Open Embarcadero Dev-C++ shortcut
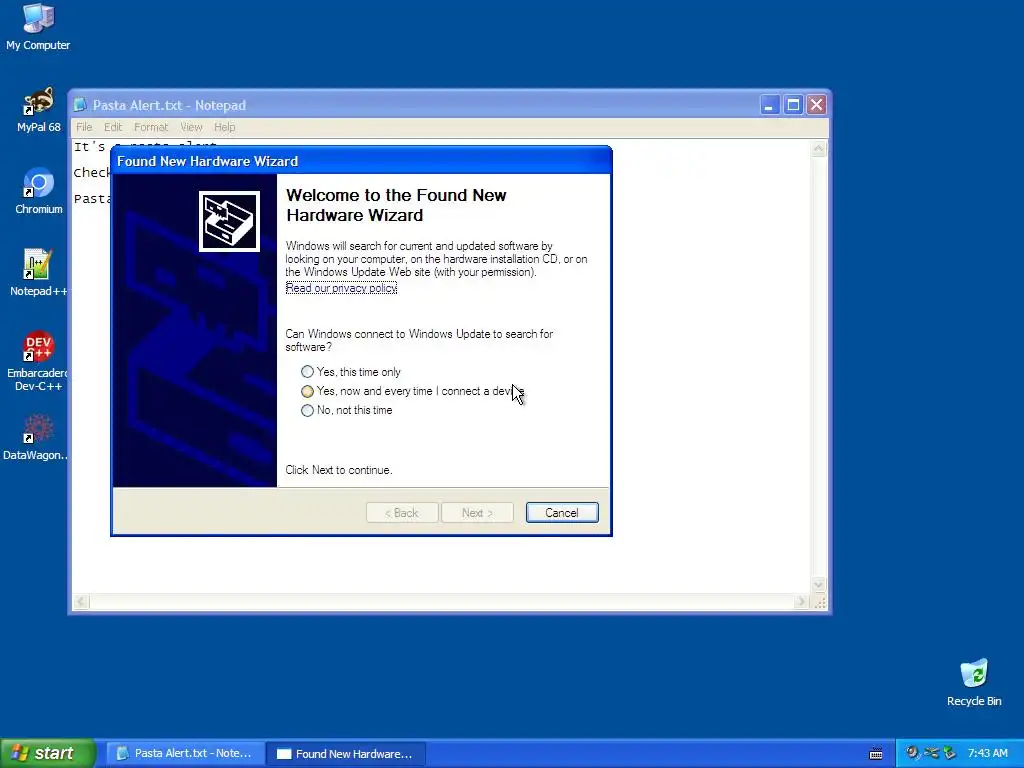The width and height of the screenshot is (1024, 768). coord(38,360)
